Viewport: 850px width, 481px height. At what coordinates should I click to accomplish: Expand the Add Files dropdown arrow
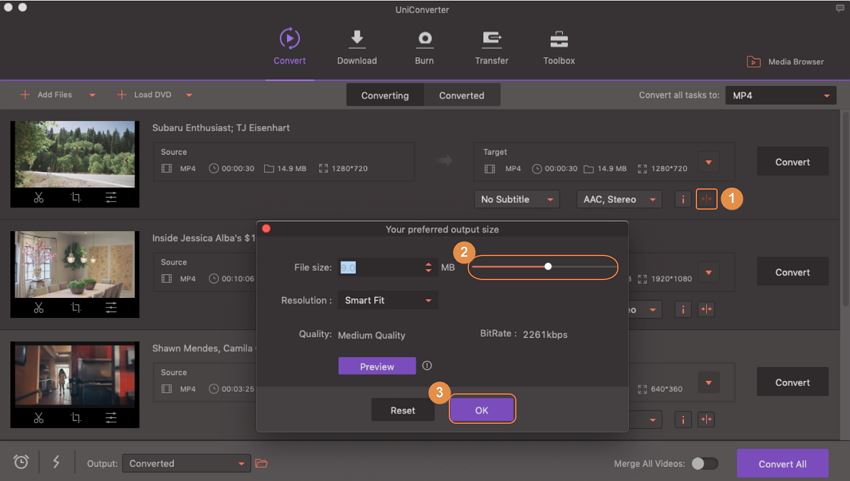92,95
